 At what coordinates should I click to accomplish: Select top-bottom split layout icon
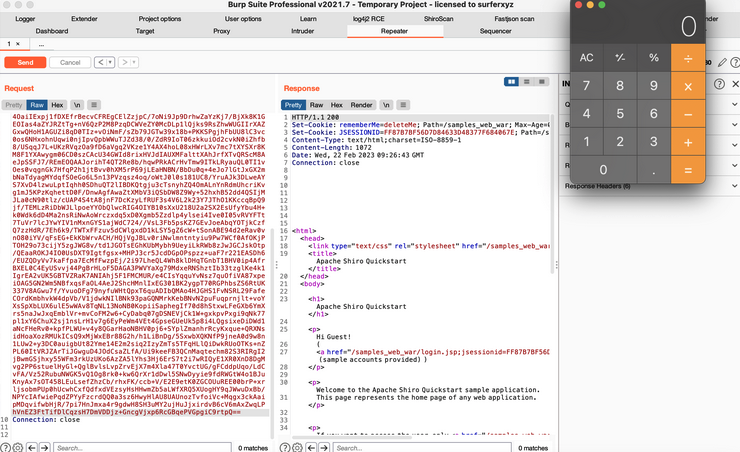pos(527,82)
